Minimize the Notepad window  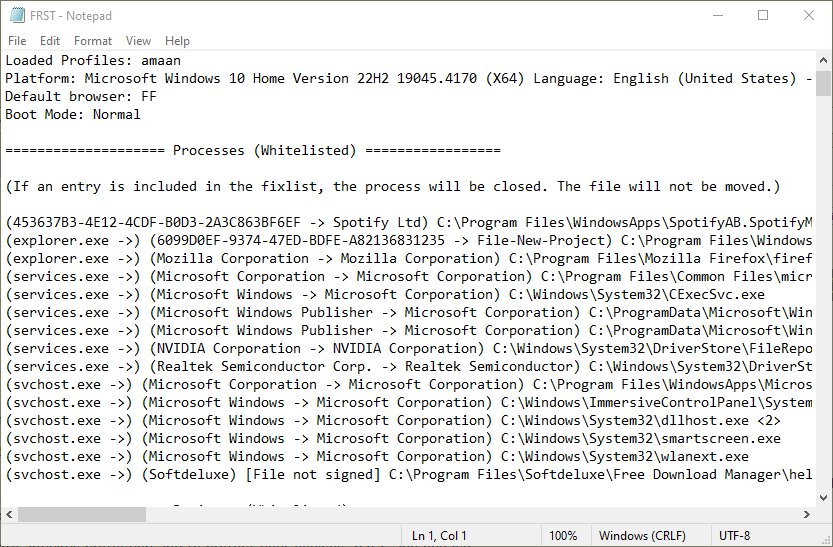(718, 15)
